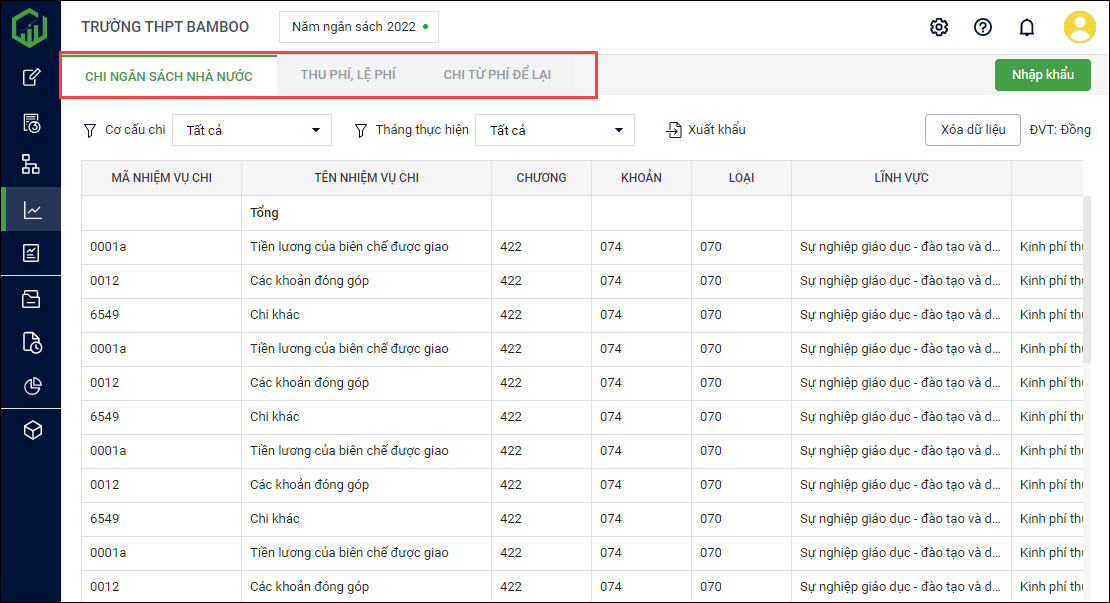Expand the Cơ cấu chi dropdown
Viewport: 1110px width, 603px height.
click(252, 130)
